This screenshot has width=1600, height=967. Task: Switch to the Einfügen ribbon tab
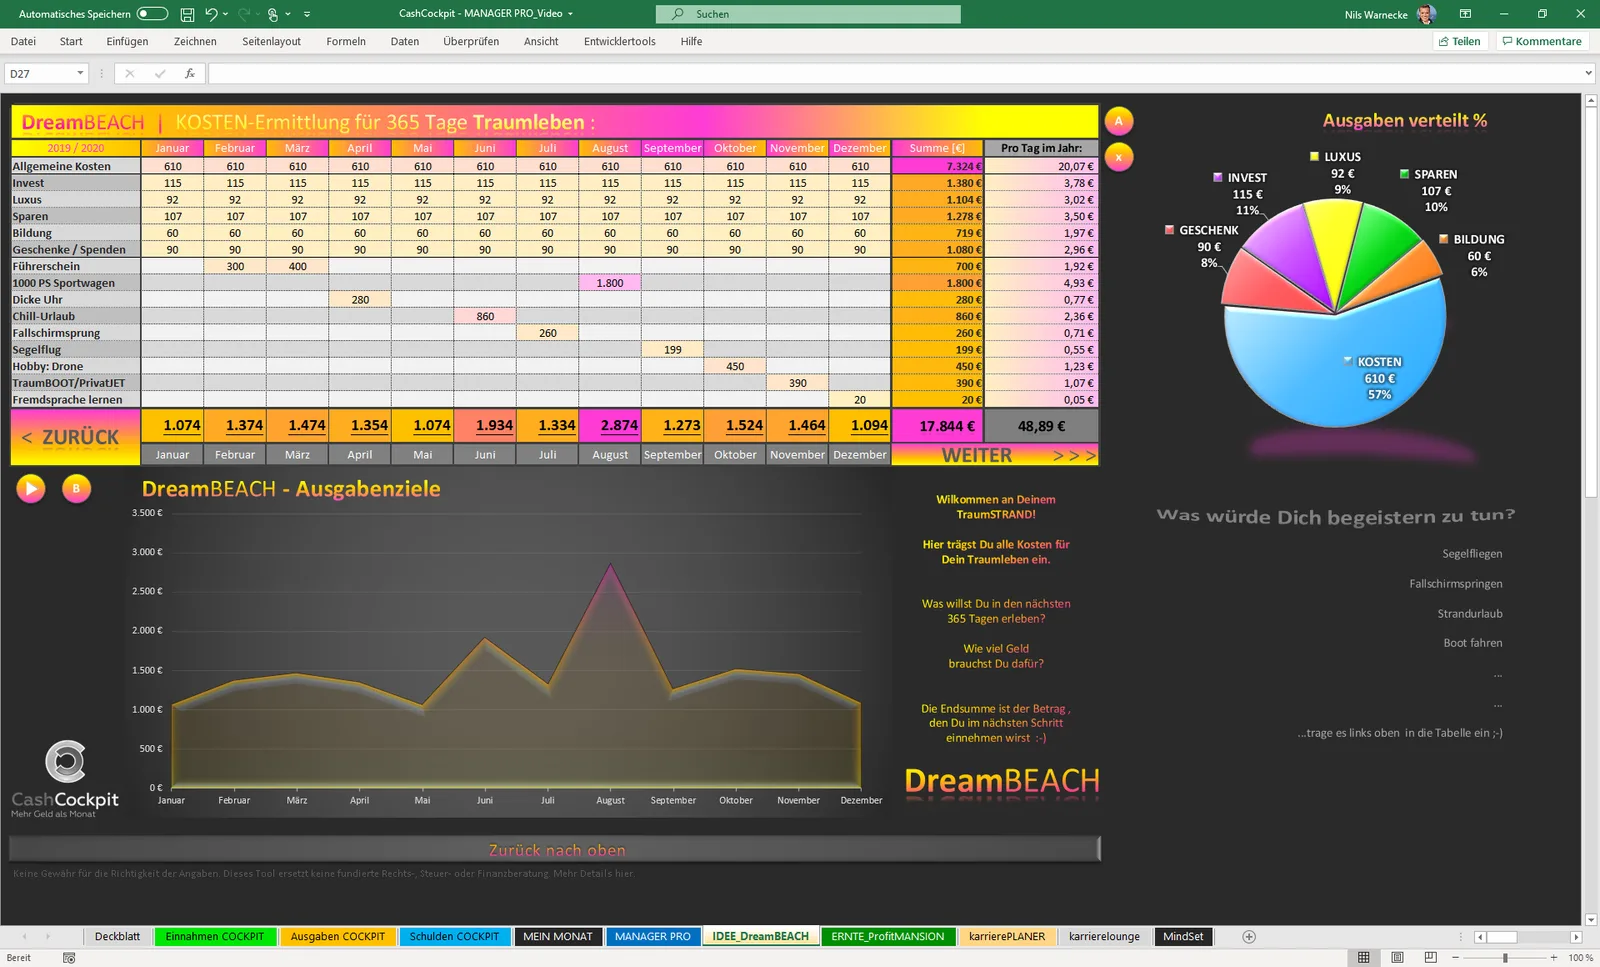click(x=127, y=41)
